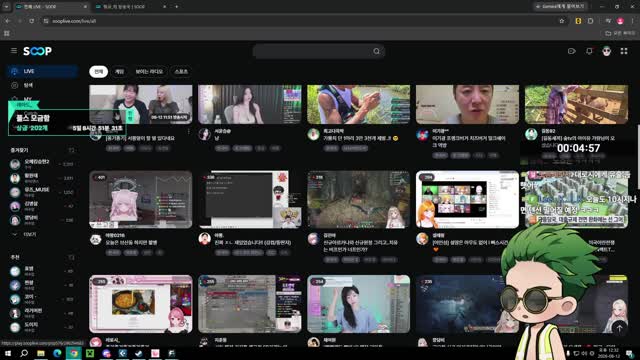
Task: Select the second category filter chip
Action: point(119,71)
